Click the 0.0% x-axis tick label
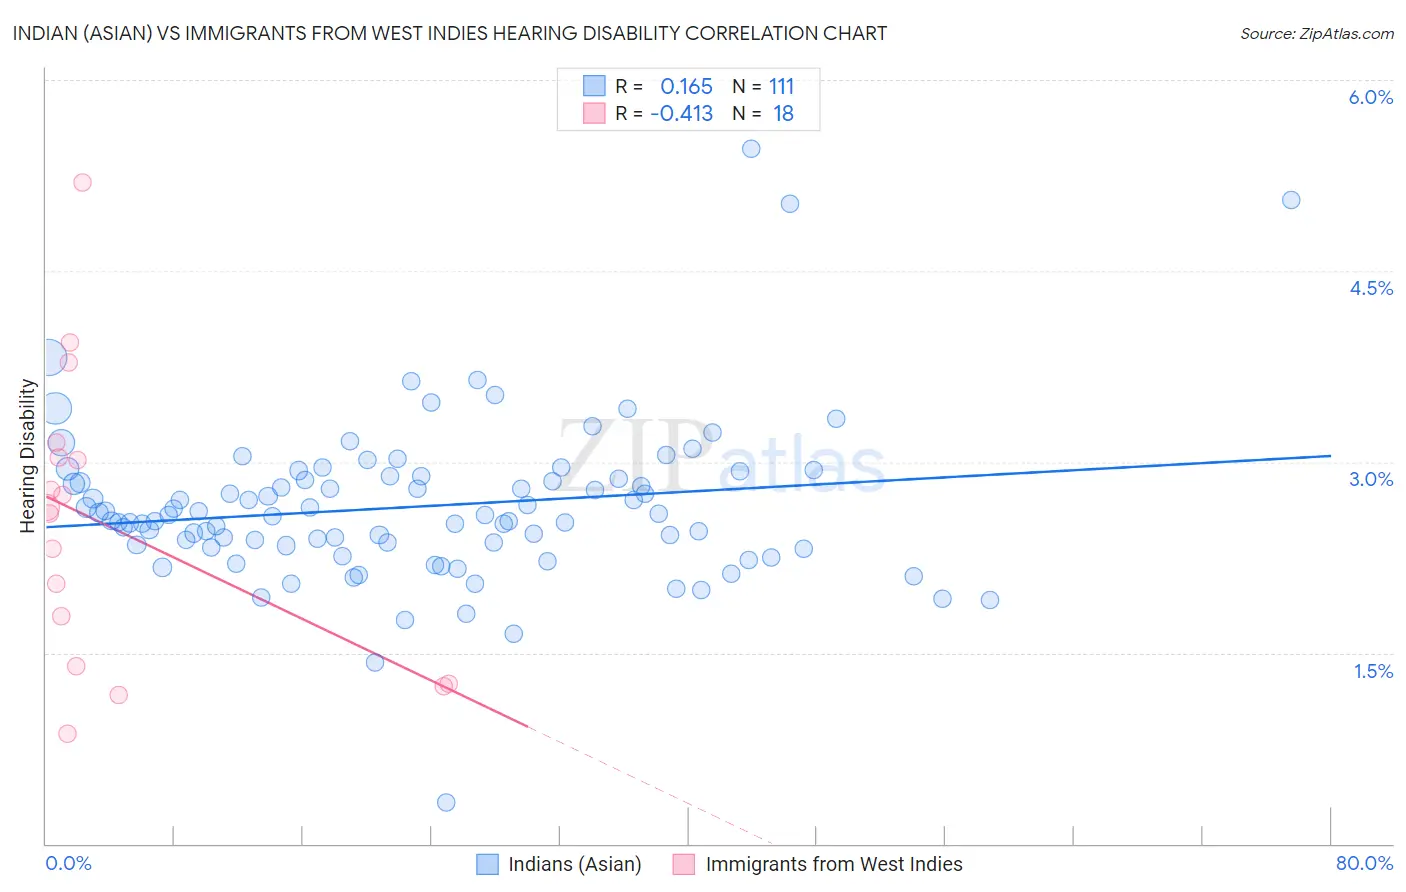This screenshot has width=1406, height=892. point(68,863)
